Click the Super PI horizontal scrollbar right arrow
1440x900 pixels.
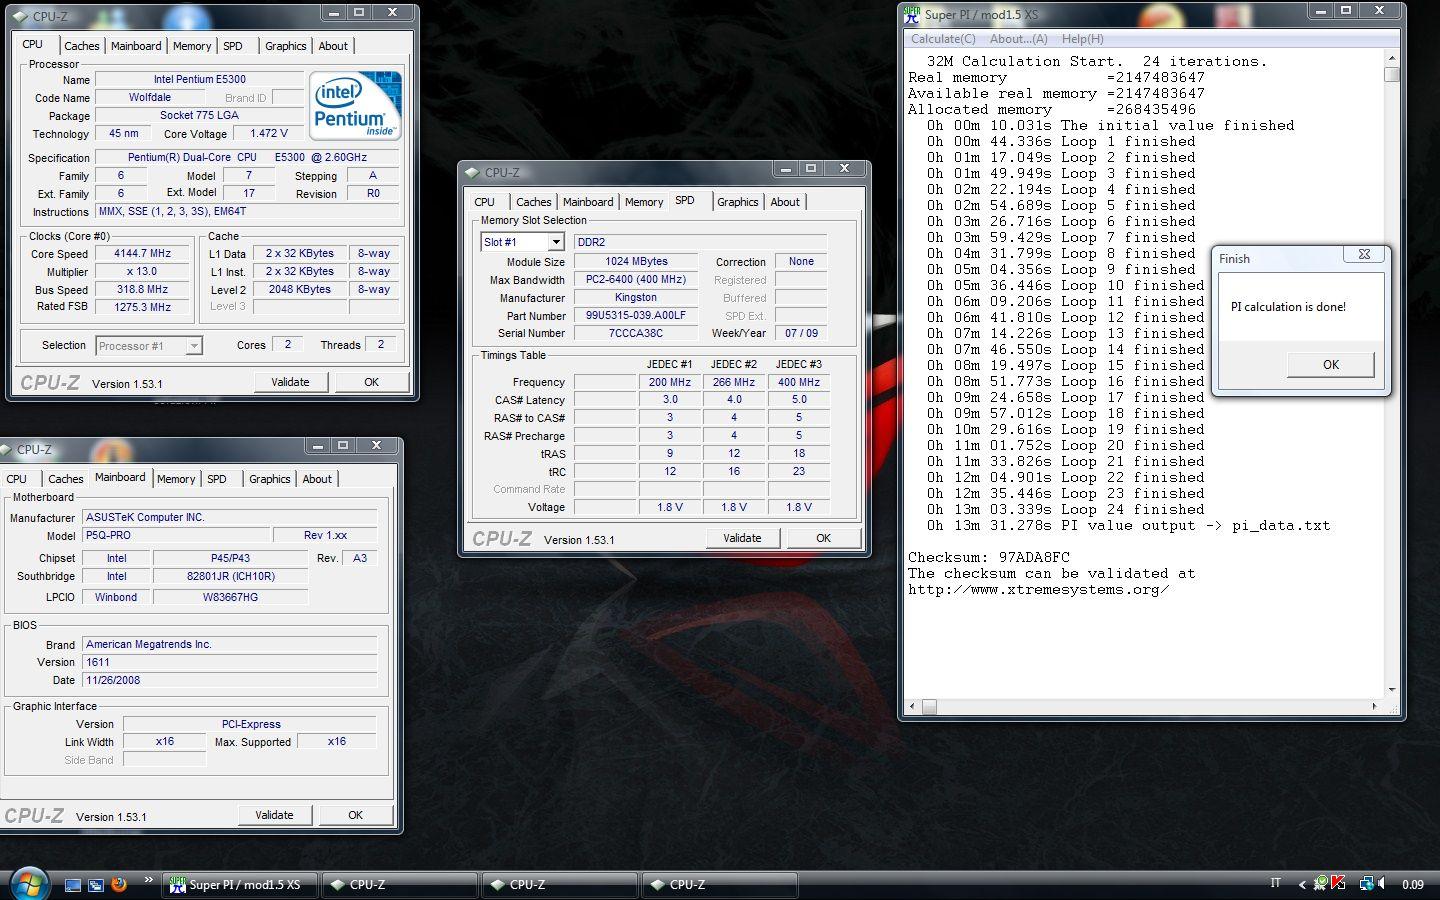1374,707
